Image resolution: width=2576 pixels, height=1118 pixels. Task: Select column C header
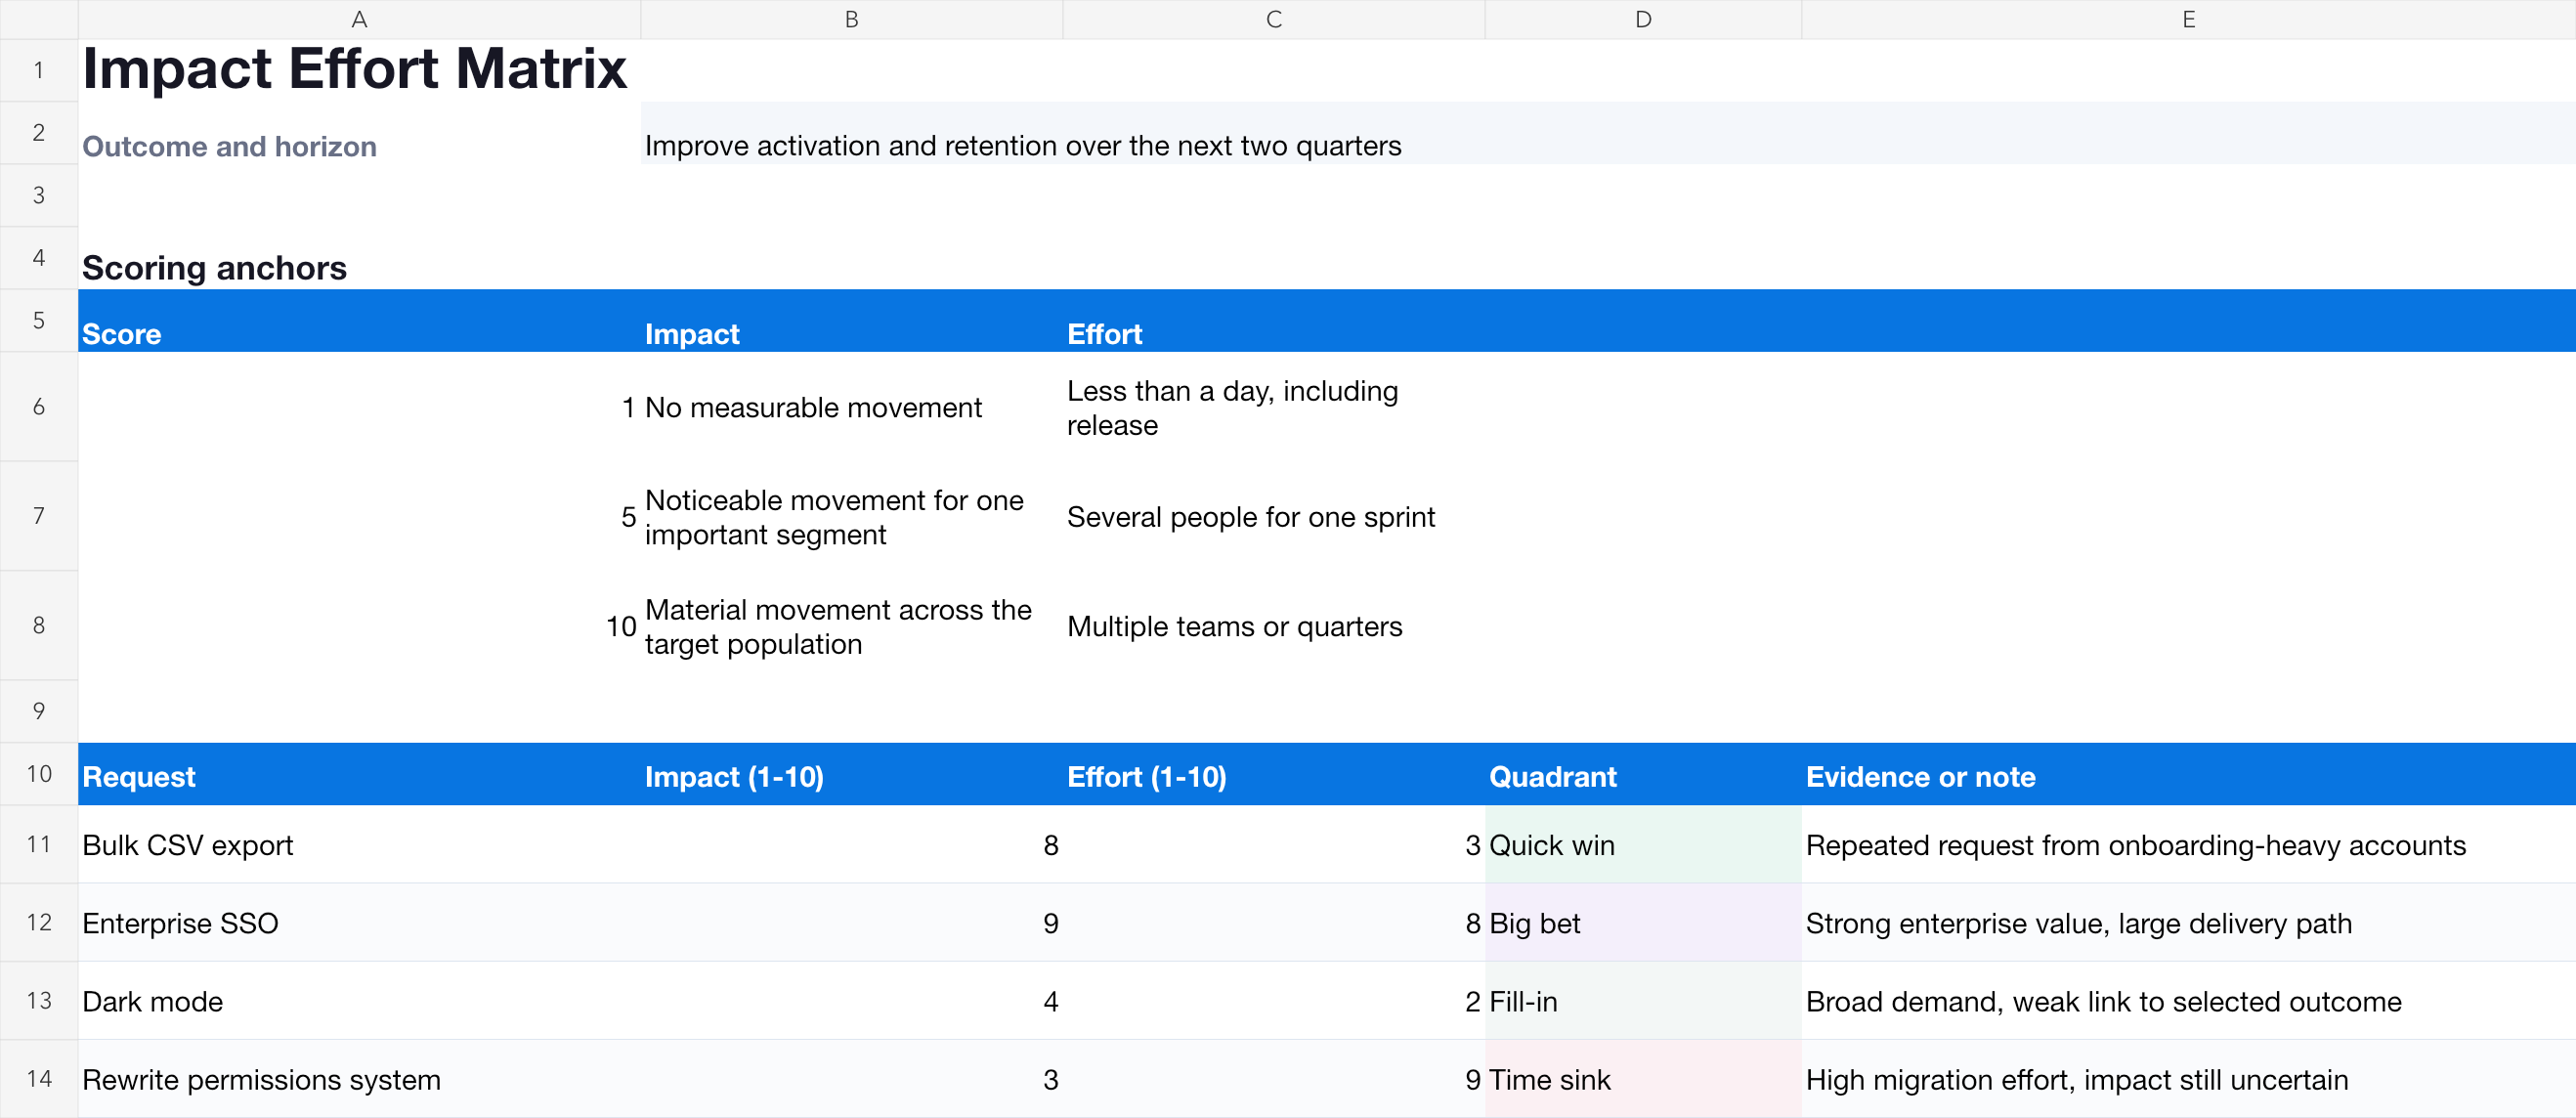point(1273,19)
